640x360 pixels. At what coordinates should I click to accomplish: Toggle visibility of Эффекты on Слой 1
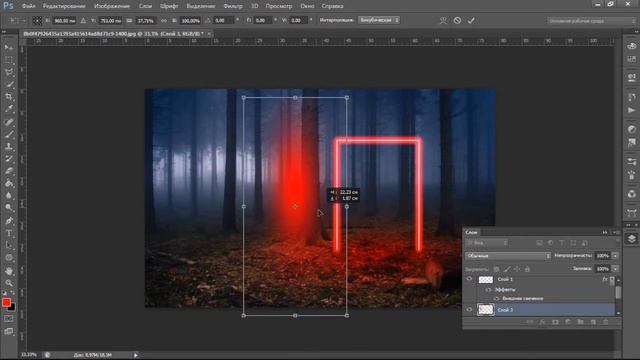tap(489, 289)
